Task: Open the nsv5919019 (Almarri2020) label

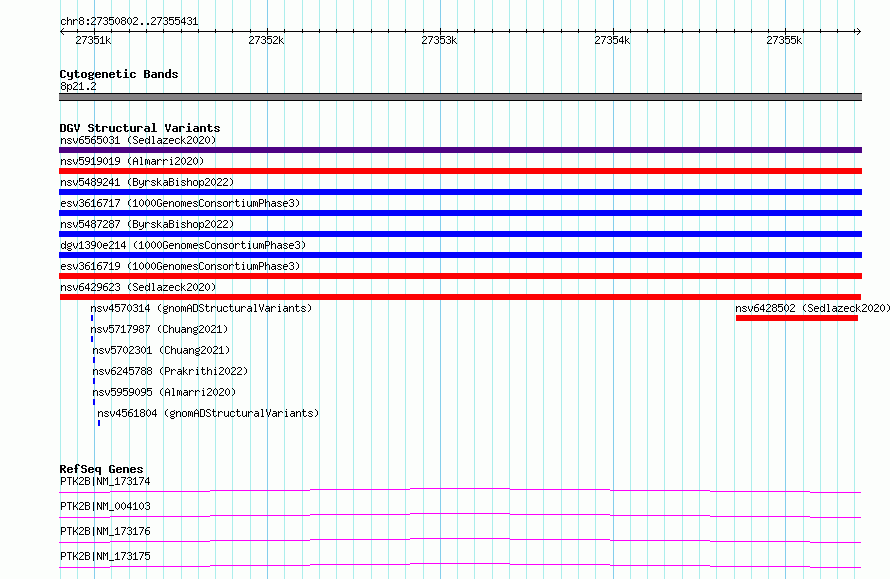Action: tap(132, 161)
